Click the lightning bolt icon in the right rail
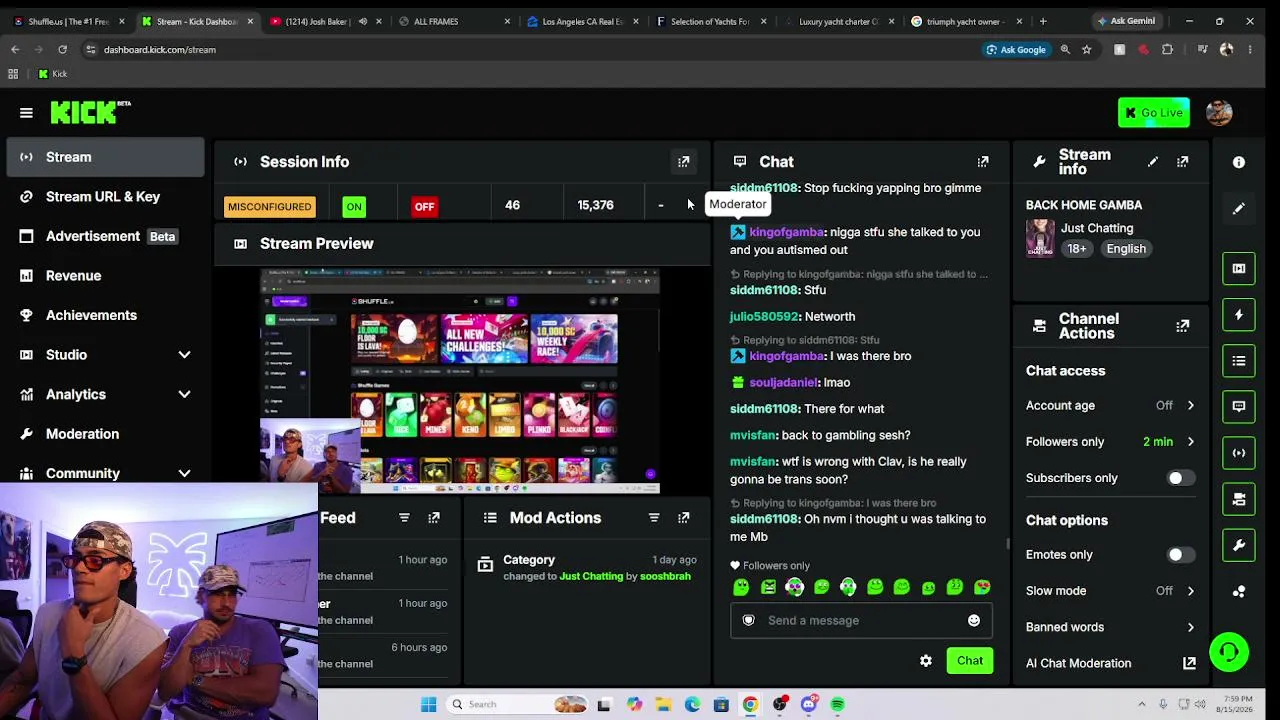Image resolution: width=1280 pixels, height=720 pixels. tap(1239, 315)
